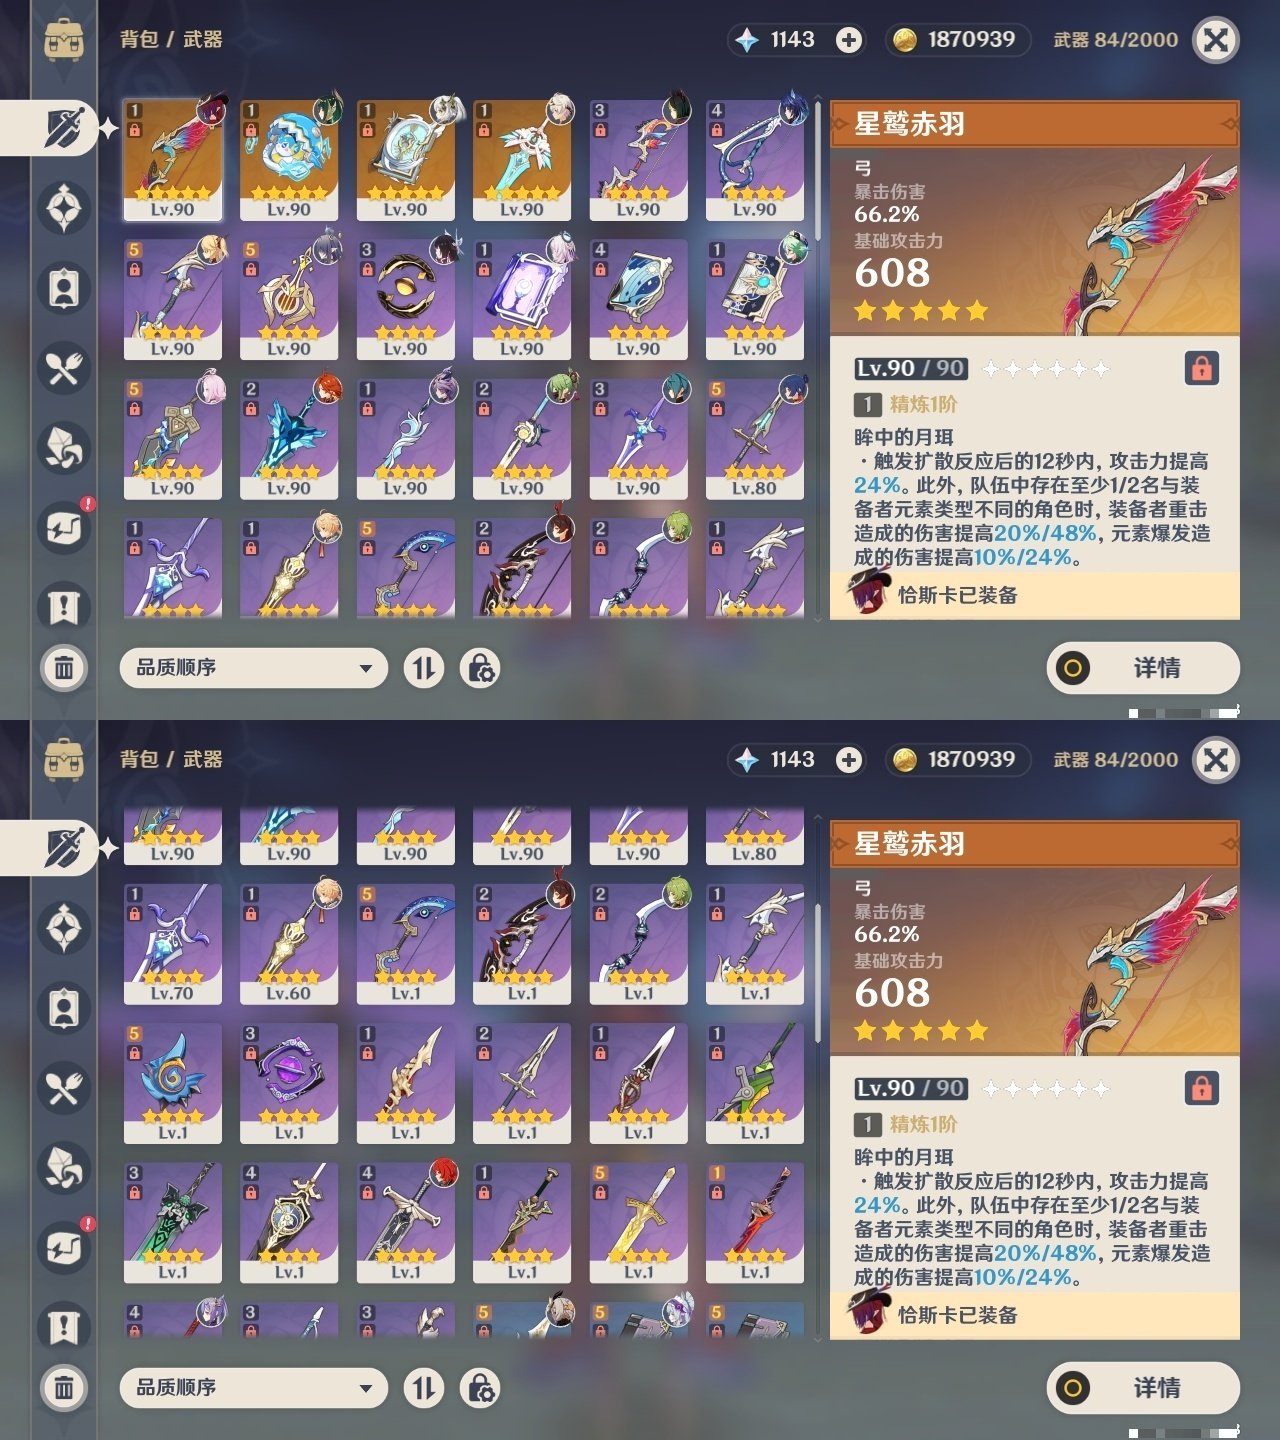Screen dimensions: 1280x1440
Task: Toggle the weapon lock icon in the lower detail panel
Action: (1202, 1089)
